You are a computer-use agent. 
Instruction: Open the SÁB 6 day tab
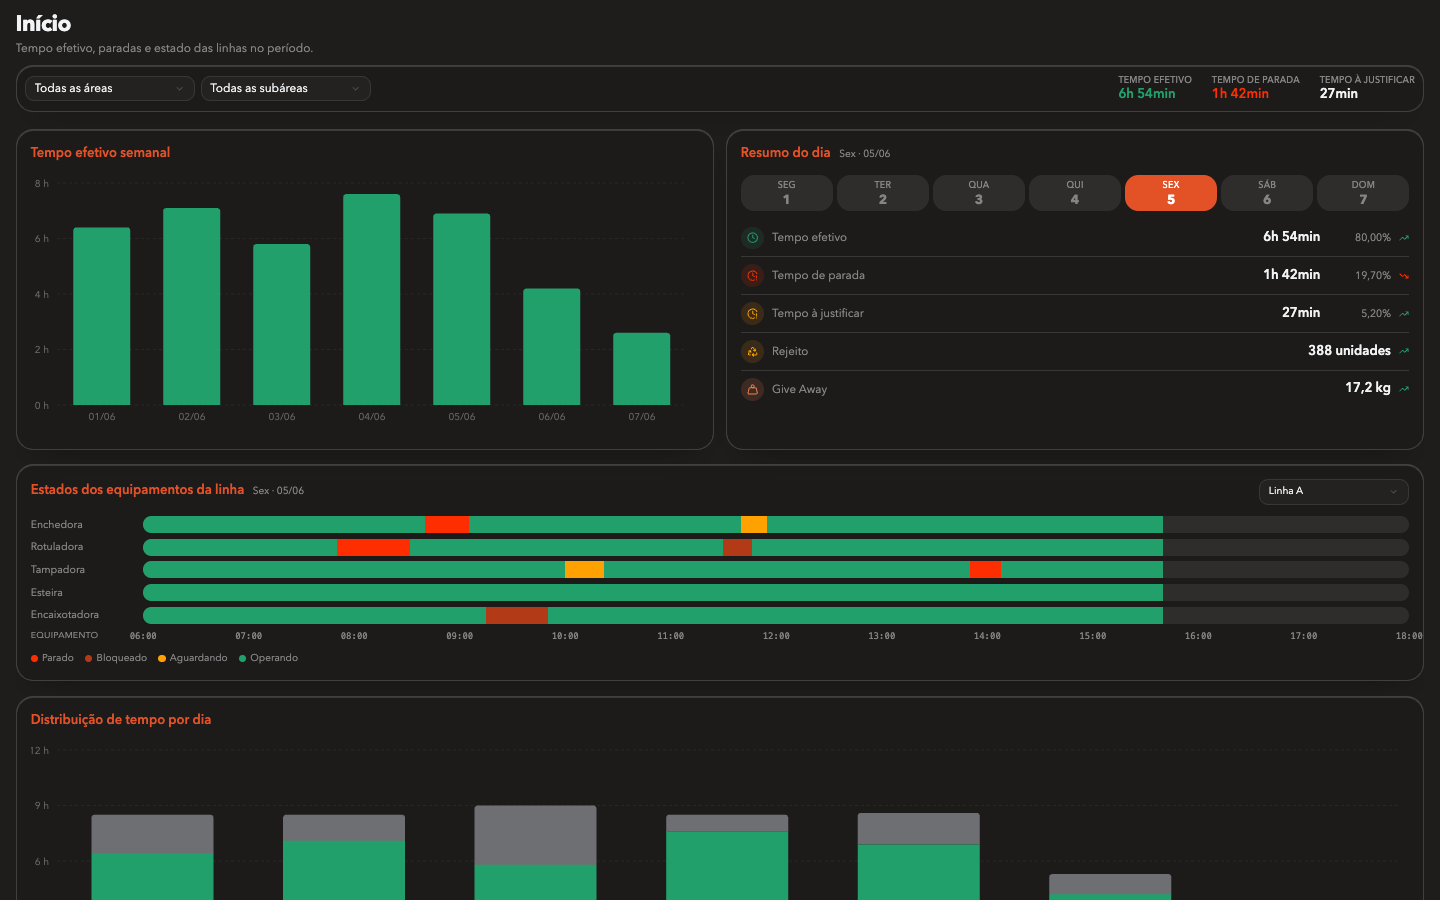[x=1267, y=193]
